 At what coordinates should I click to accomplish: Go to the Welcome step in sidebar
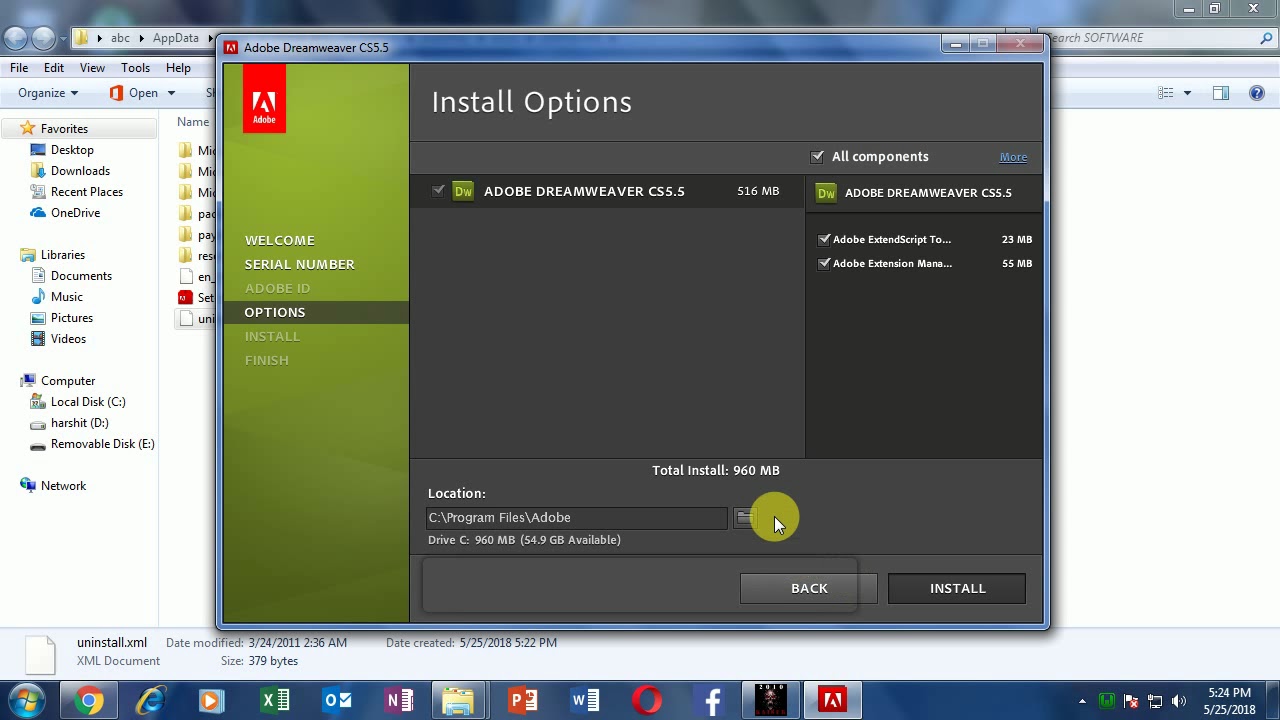(280, 240)
